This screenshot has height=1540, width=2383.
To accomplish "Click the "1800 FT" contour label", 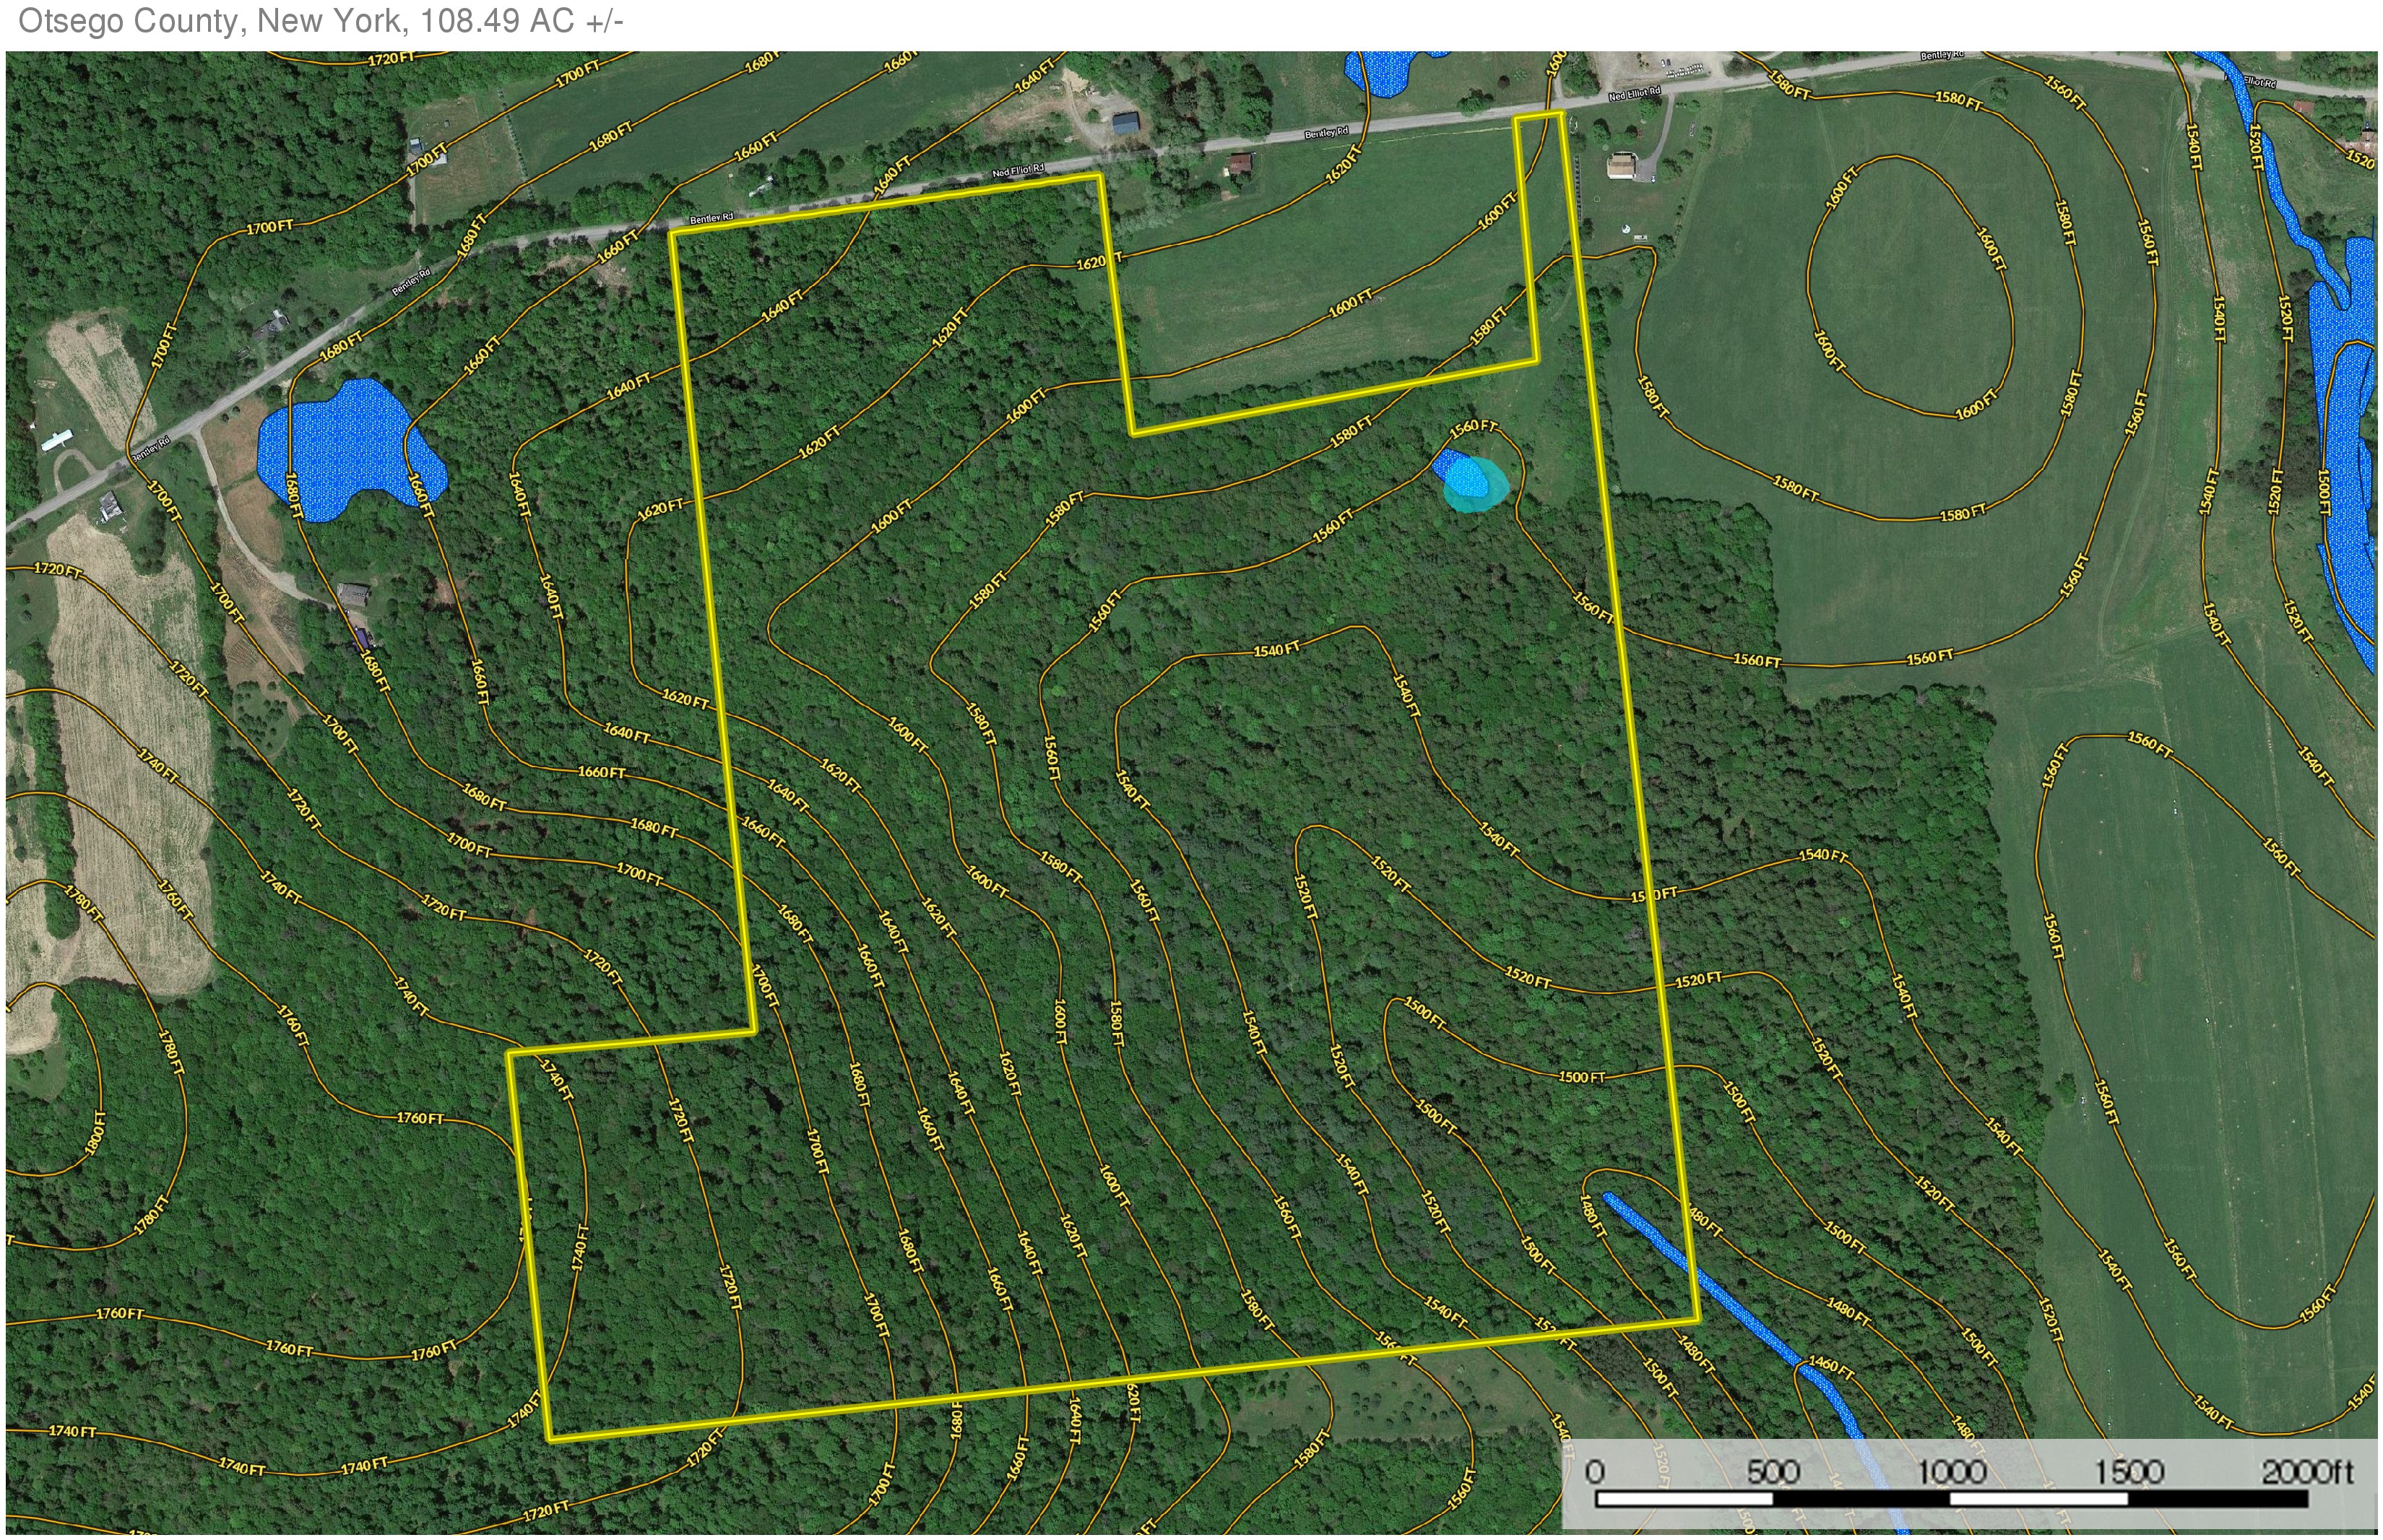I will pos(96,1133).
